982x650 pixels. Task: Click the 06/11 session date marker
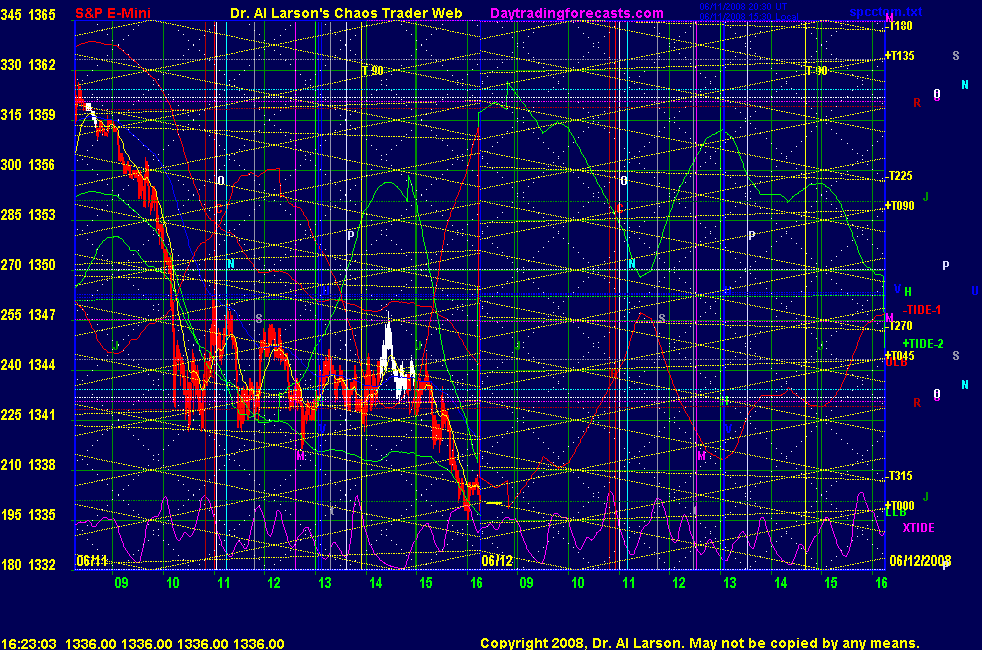[91, 560]
